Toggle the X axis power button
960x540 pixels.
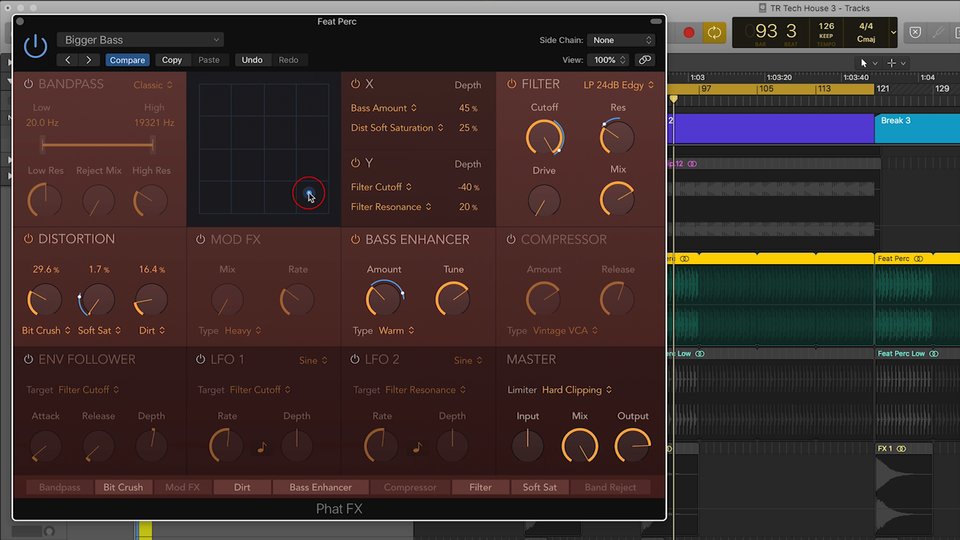pos(355,84)
